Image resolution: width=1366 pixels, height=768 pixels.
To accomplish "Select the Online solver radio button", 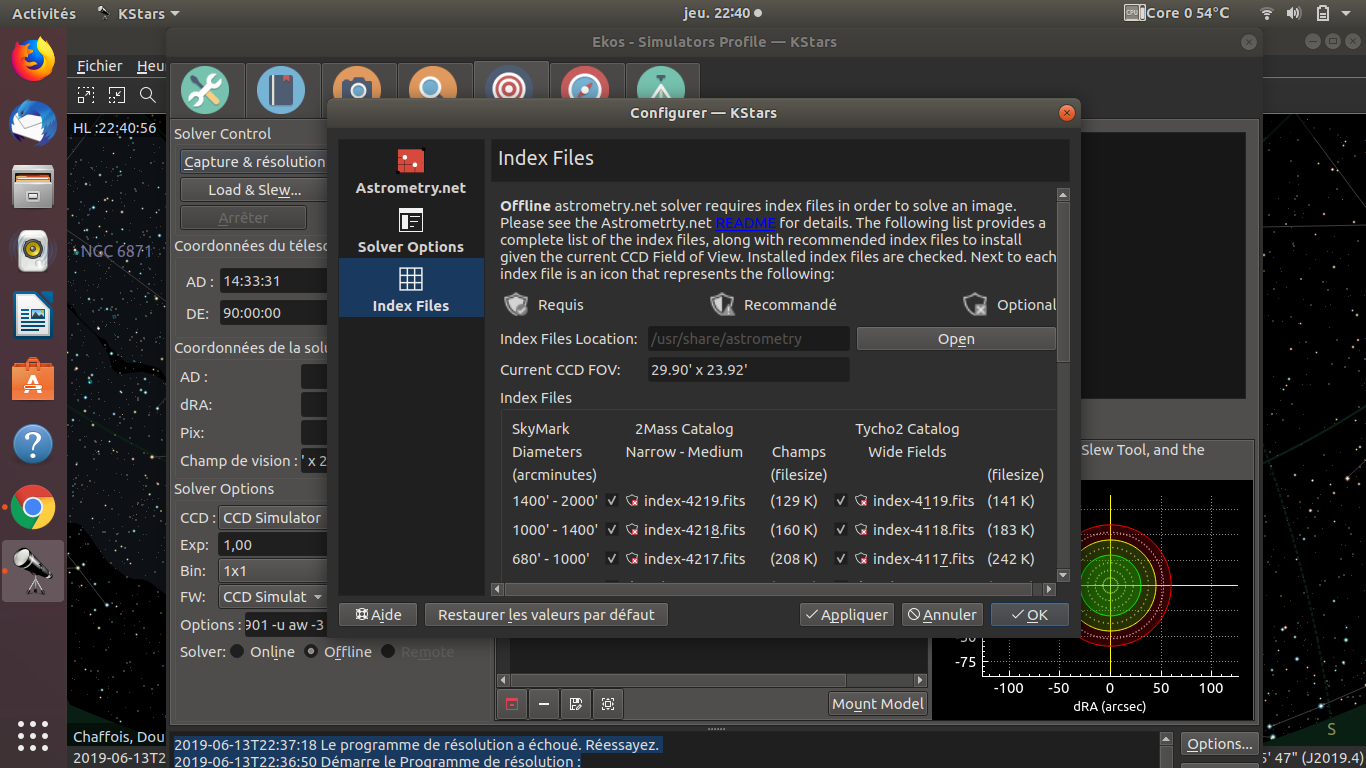I will [x=237, y=652].
